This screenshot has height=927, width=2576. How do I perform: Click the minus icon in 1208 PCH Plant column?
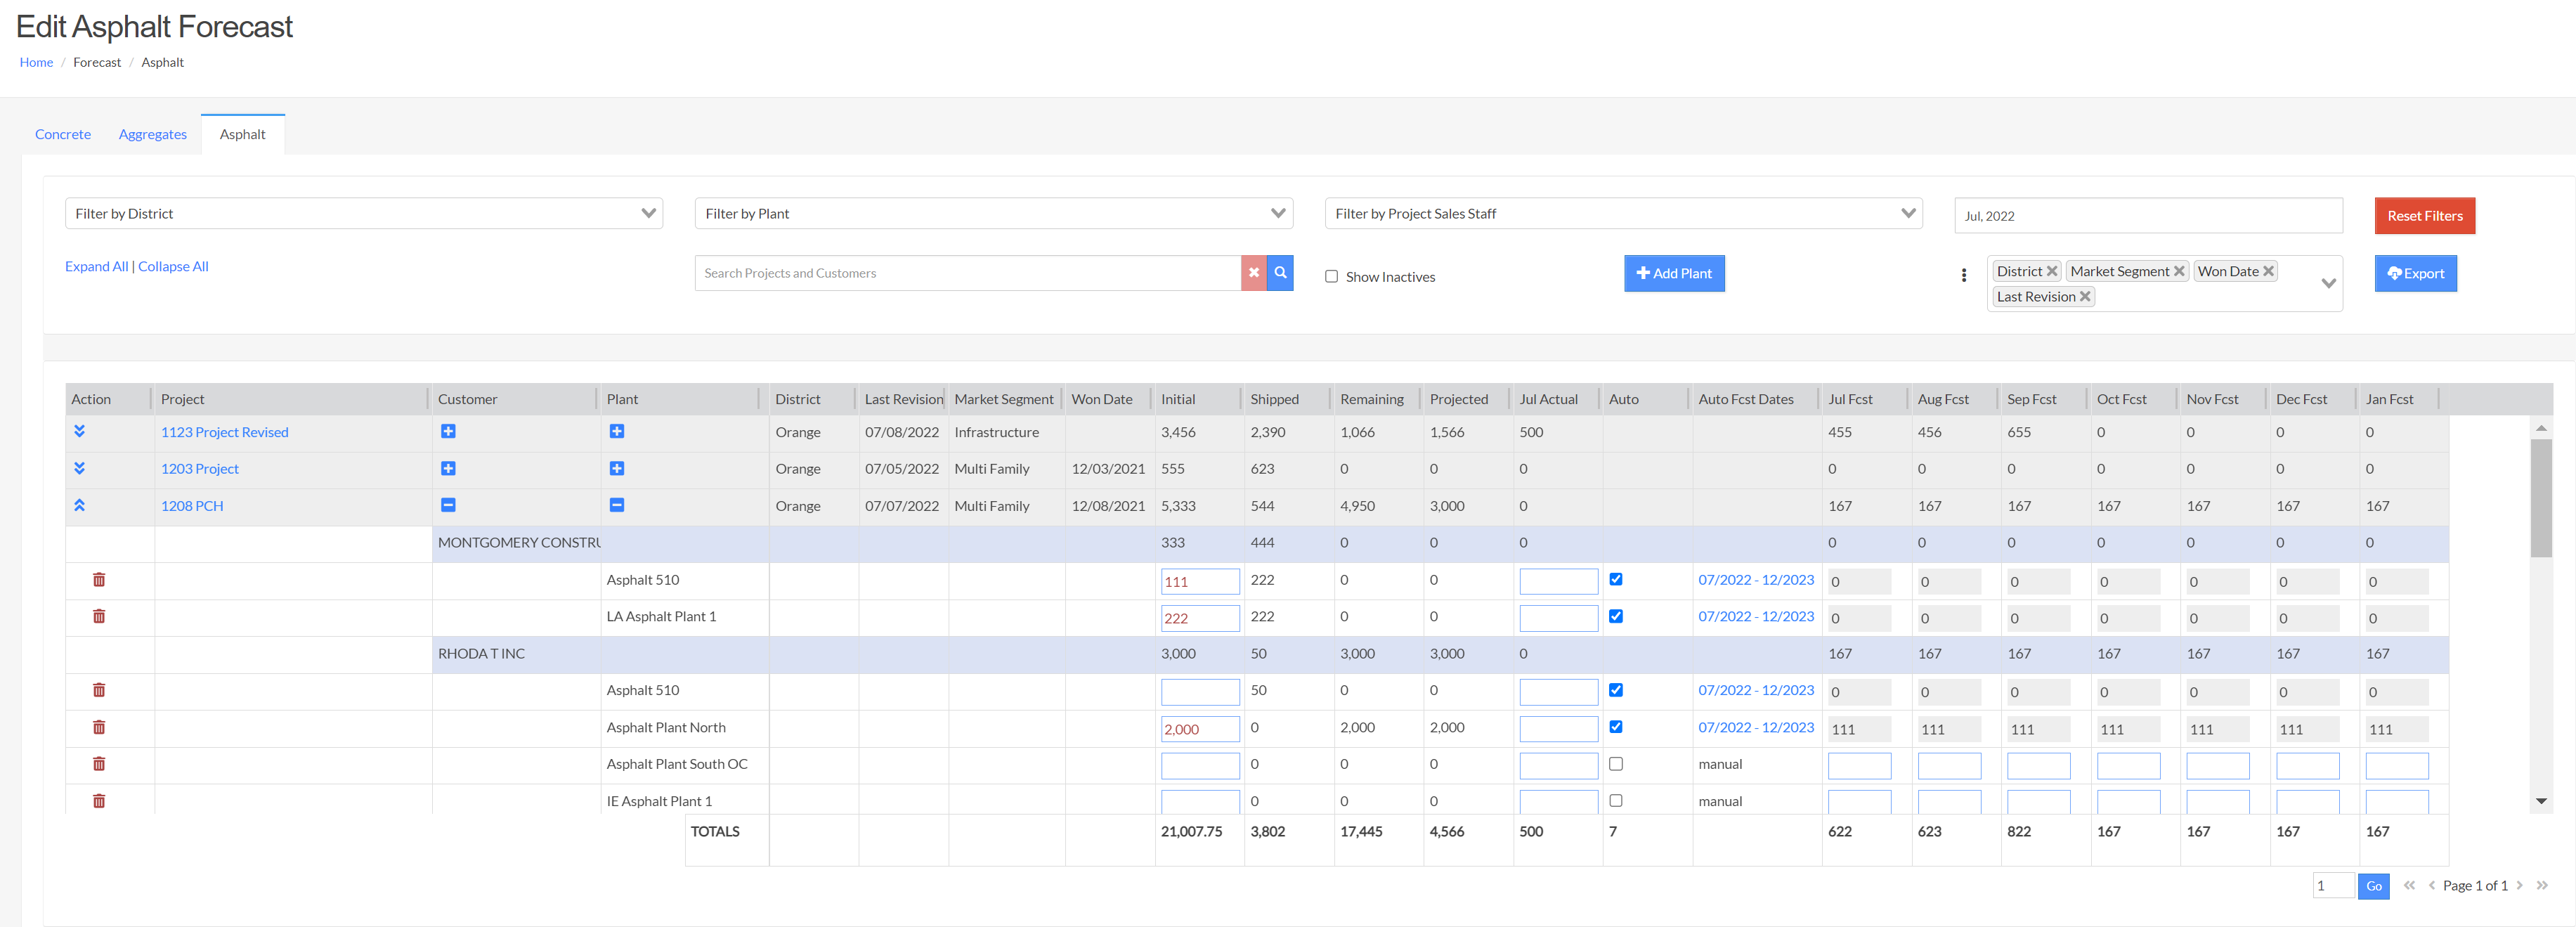617,505
